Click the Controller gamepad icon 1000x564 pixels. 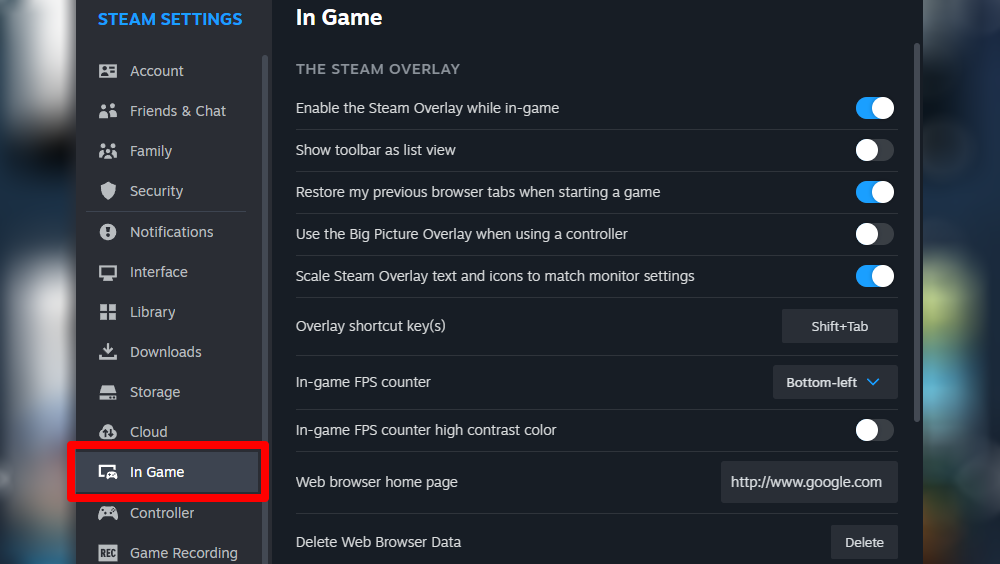coord(108,513)
